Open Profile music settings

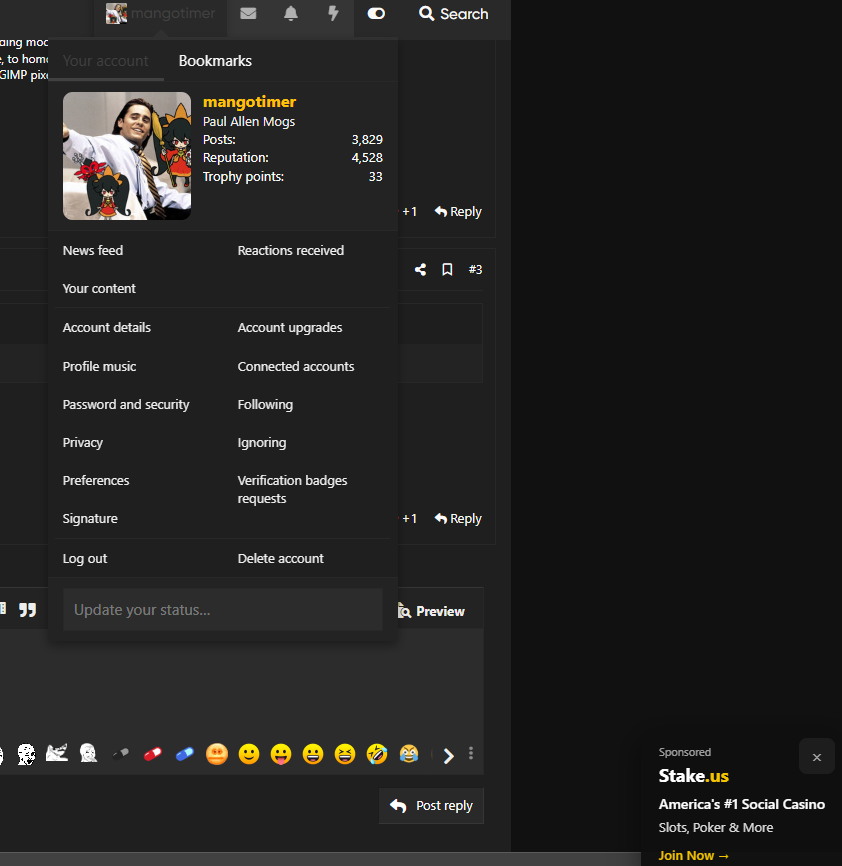pos(99,366)
